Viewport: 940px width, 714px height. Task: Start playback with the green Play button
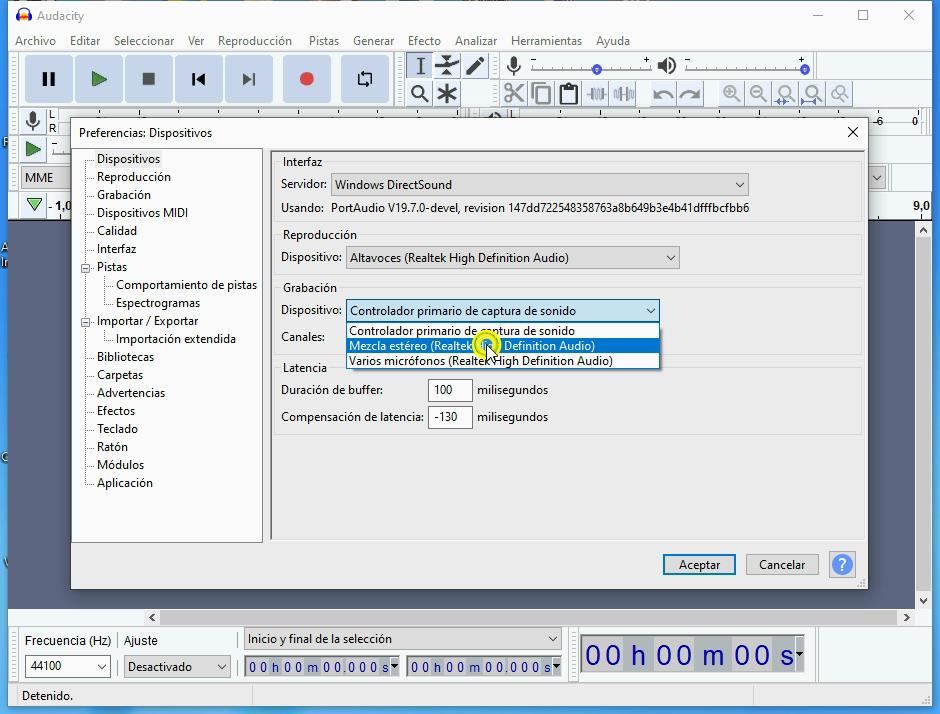coord(99,79)
